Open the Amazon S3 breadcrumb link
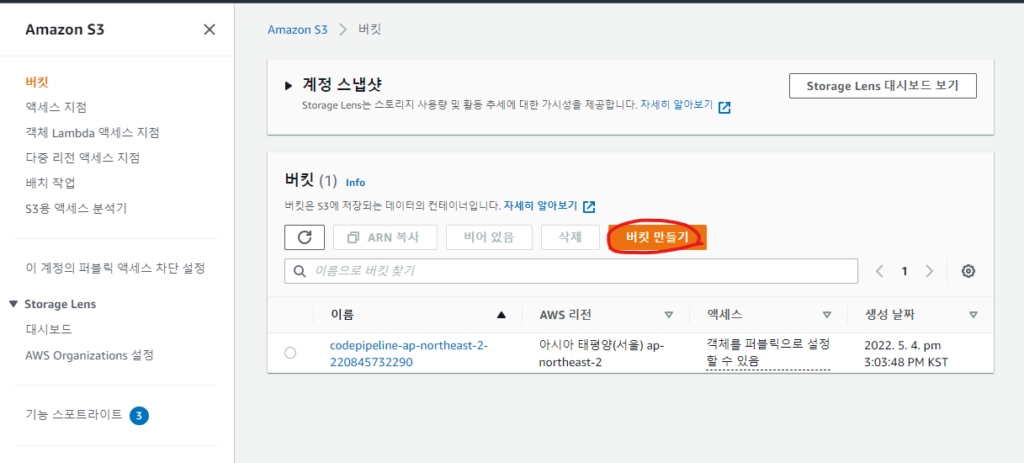Screen dimensions: 1024x463 pyautogui.click(x=297, y=29)
